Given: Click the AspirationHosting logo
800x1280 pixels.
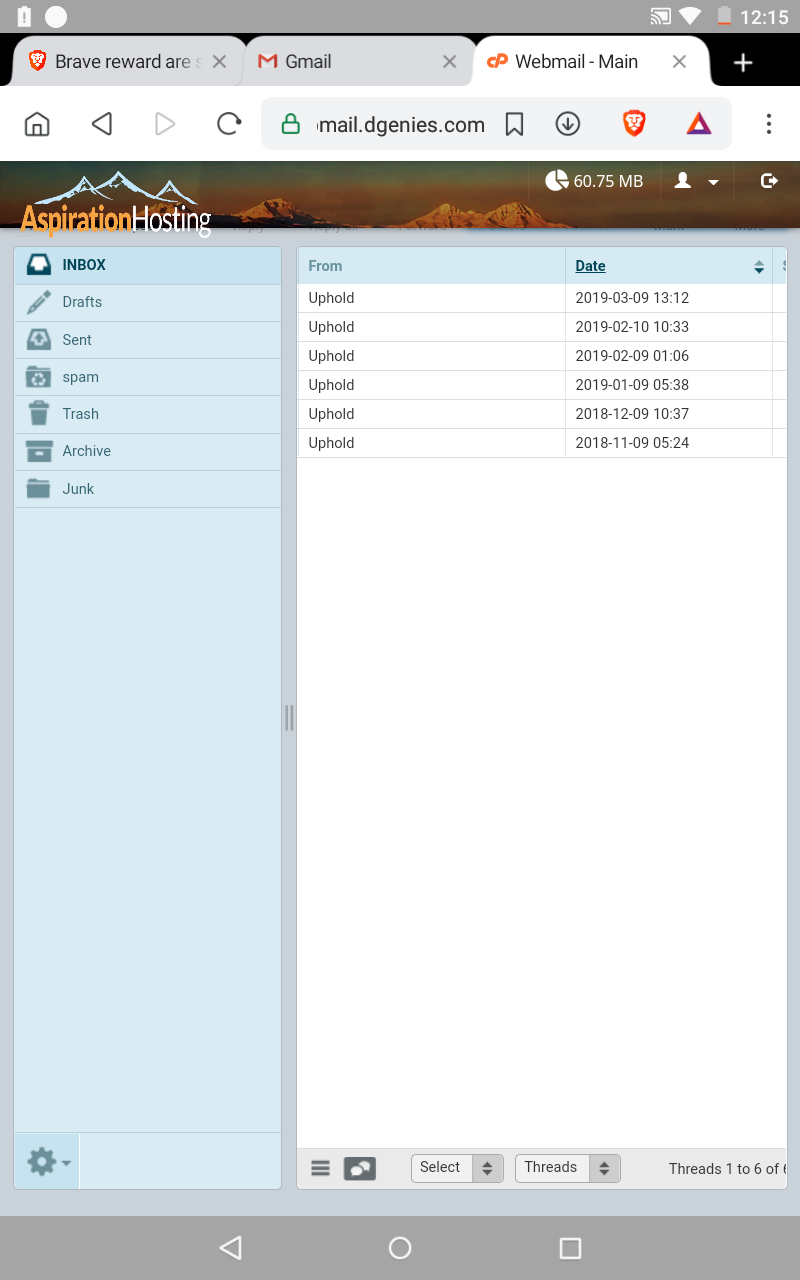Looking at the screenshot, I should (x=116, y=205).
